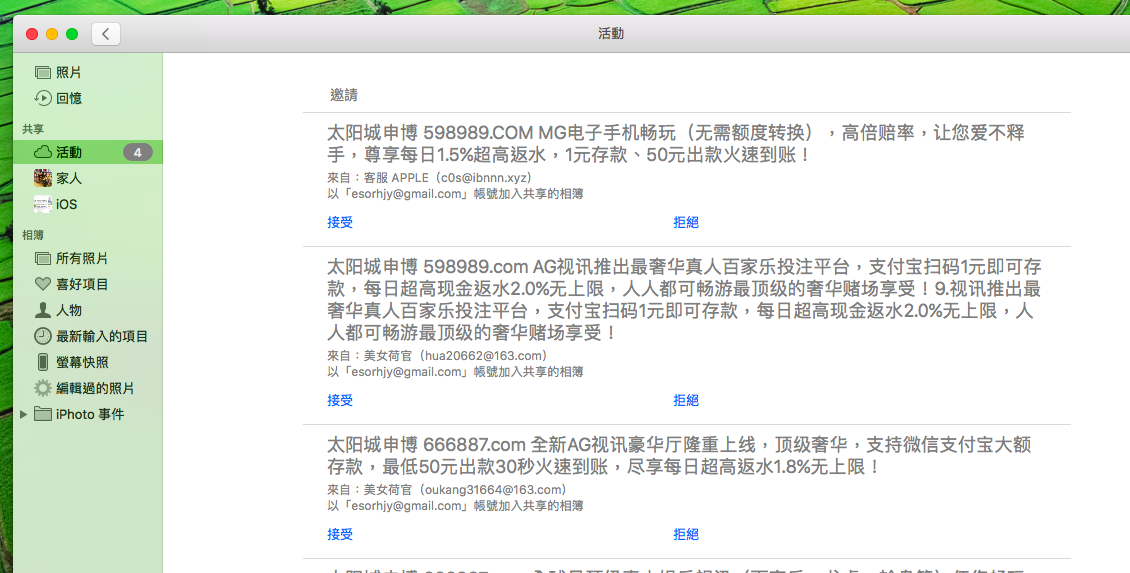This screenshot has height=573, width=1130.
Task: Select the 活動 cloud item in sidebar
Action: pyautogui.click(x=88, y=152)
